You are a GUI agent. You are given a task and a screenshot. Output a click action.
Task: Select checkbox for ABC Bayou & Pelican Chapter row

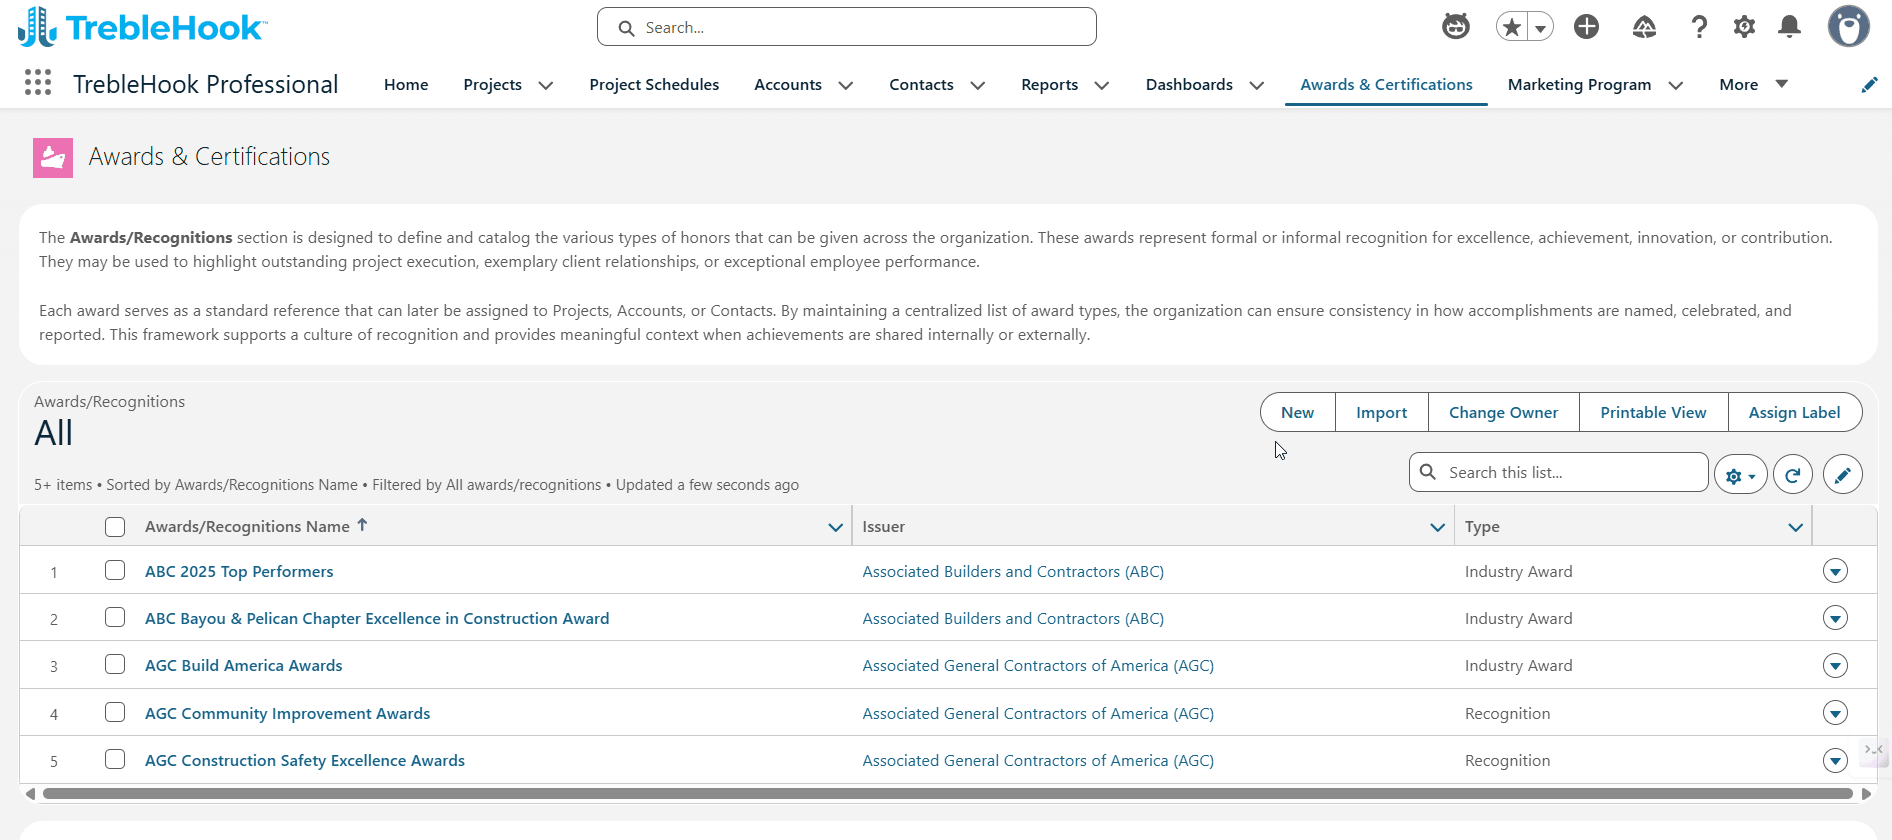click(115, 617)
